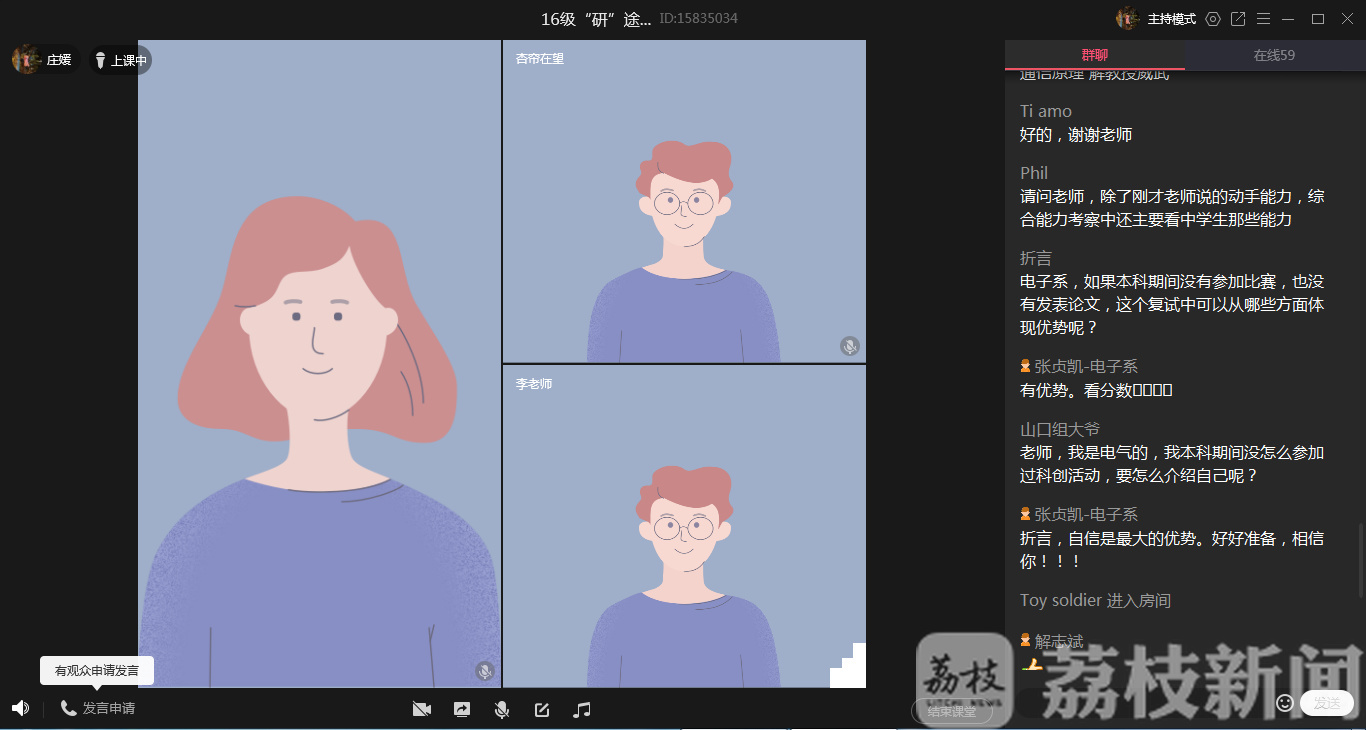The width and height of the screenshot is (1366, 730).
Task: Click the room ID 15835034 text
Action: pos(699,19)
